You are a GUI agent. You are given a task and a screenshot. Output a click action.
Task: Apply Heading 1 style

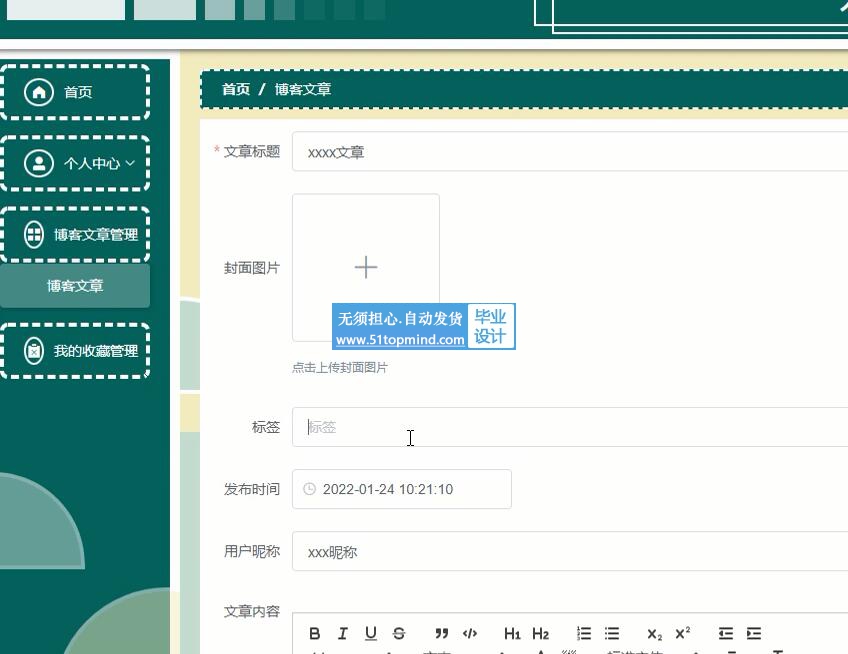coord(512,633)
